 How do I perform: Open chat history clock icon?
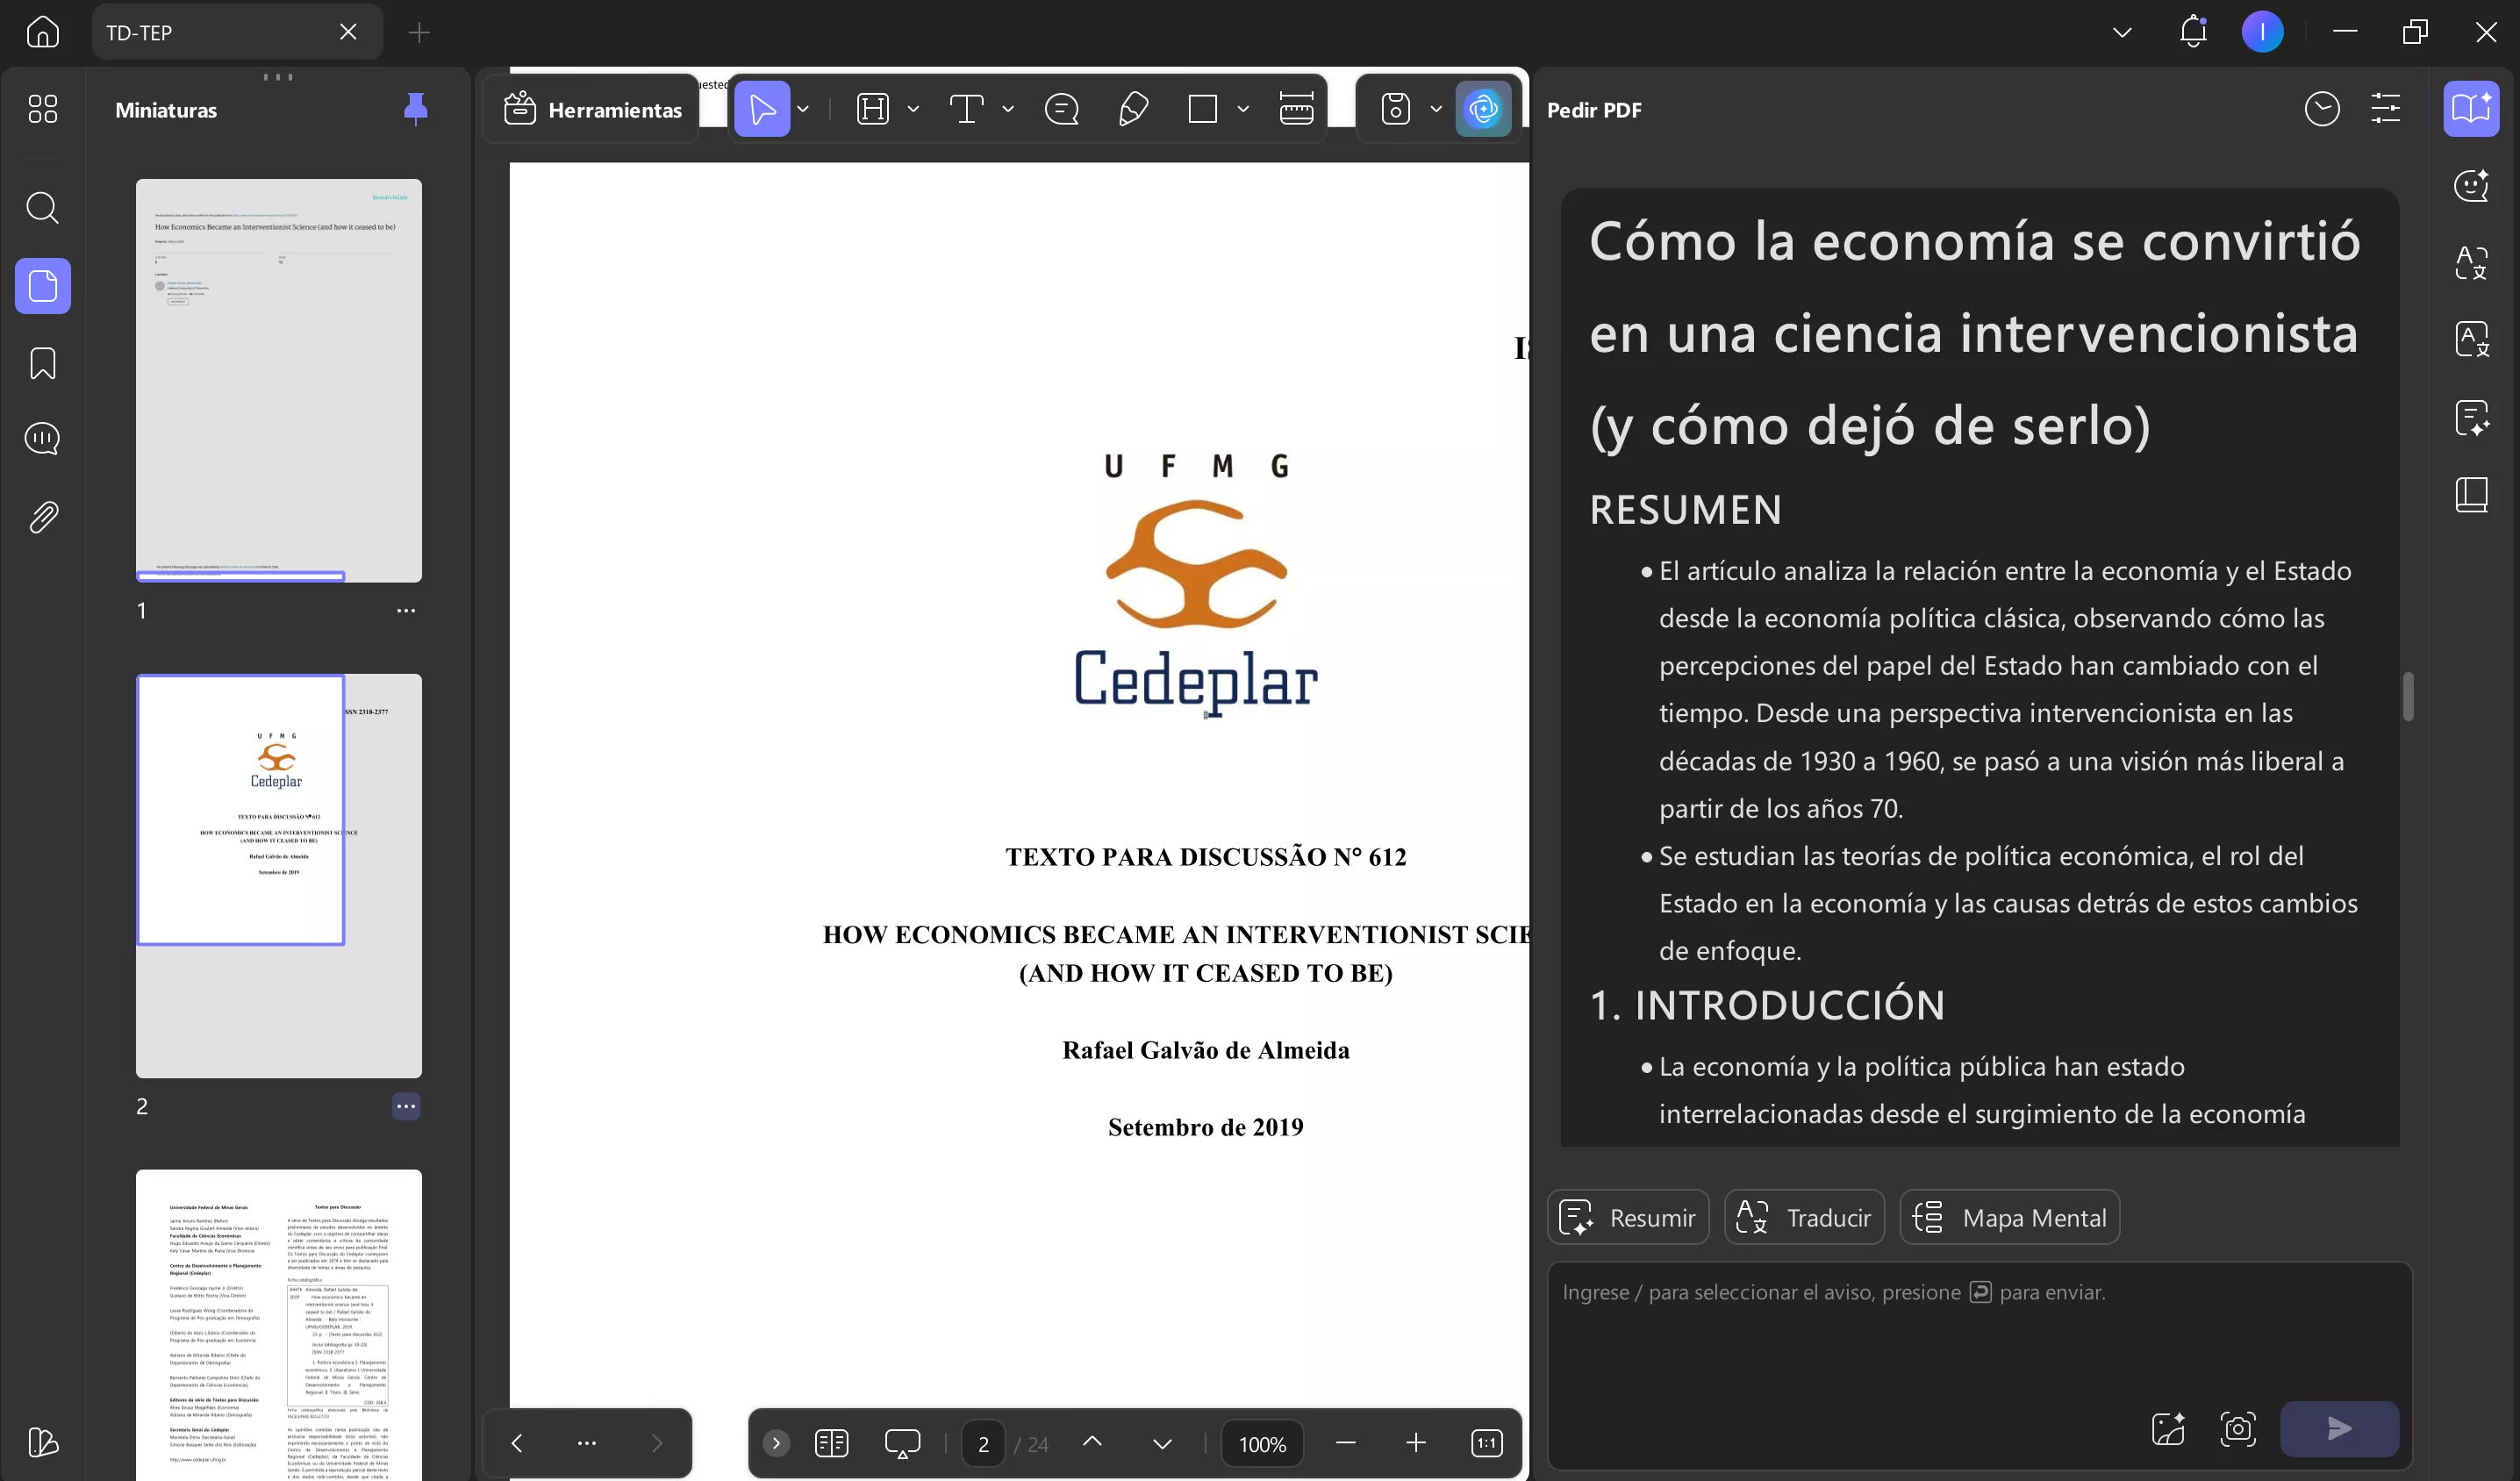coord(2322,109)
